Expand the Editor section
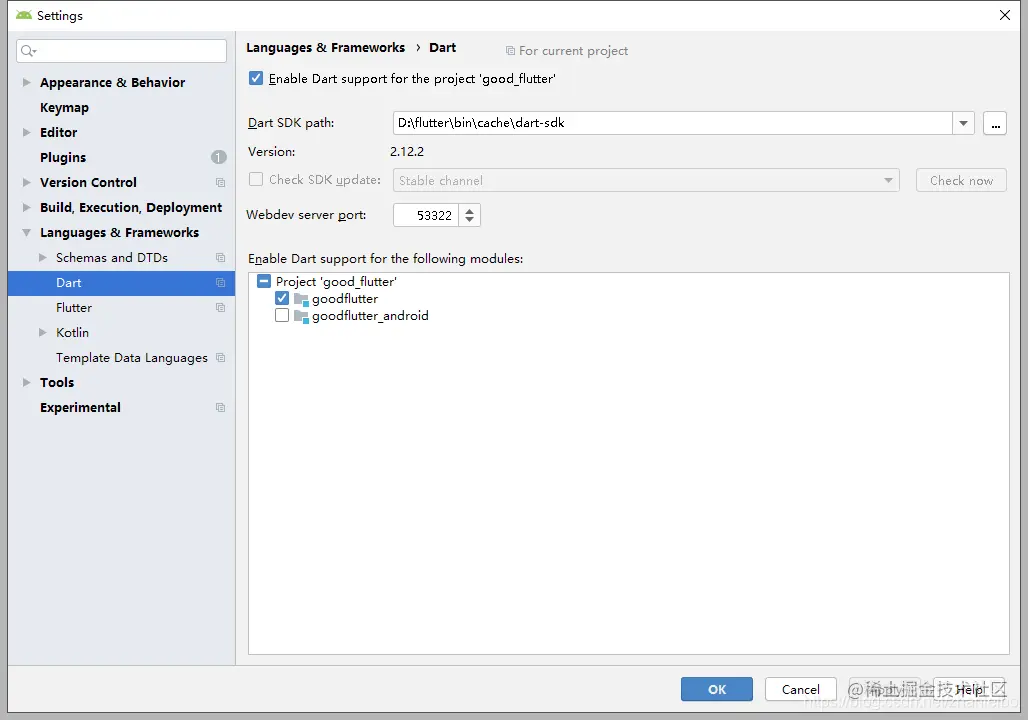 tap(26, 132)
